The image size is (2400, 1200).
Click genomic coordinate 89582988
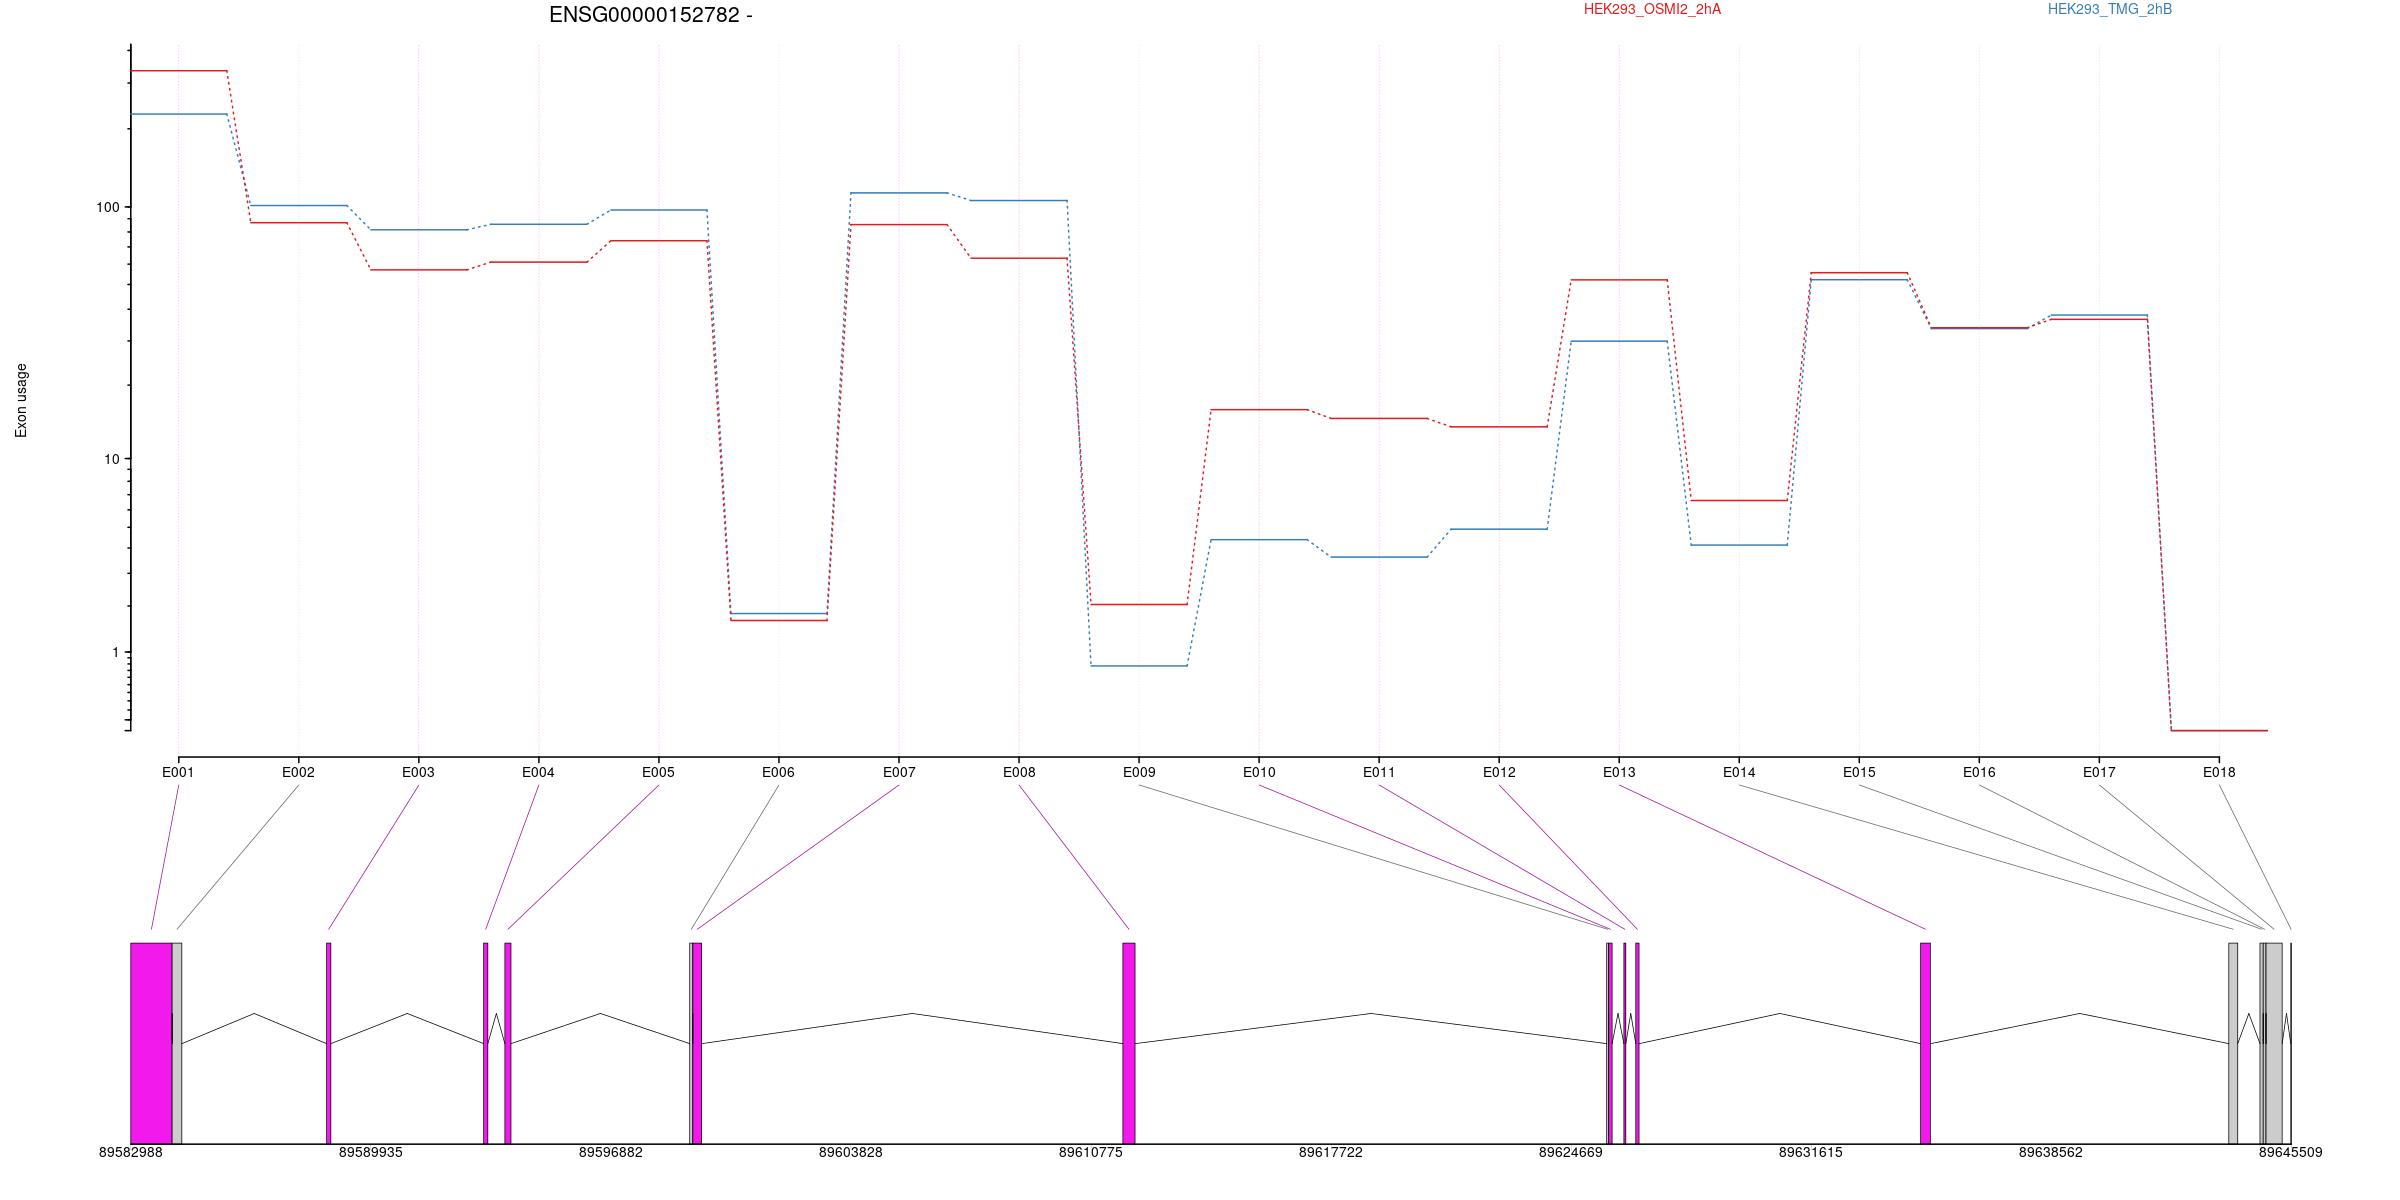[131, 1152]
